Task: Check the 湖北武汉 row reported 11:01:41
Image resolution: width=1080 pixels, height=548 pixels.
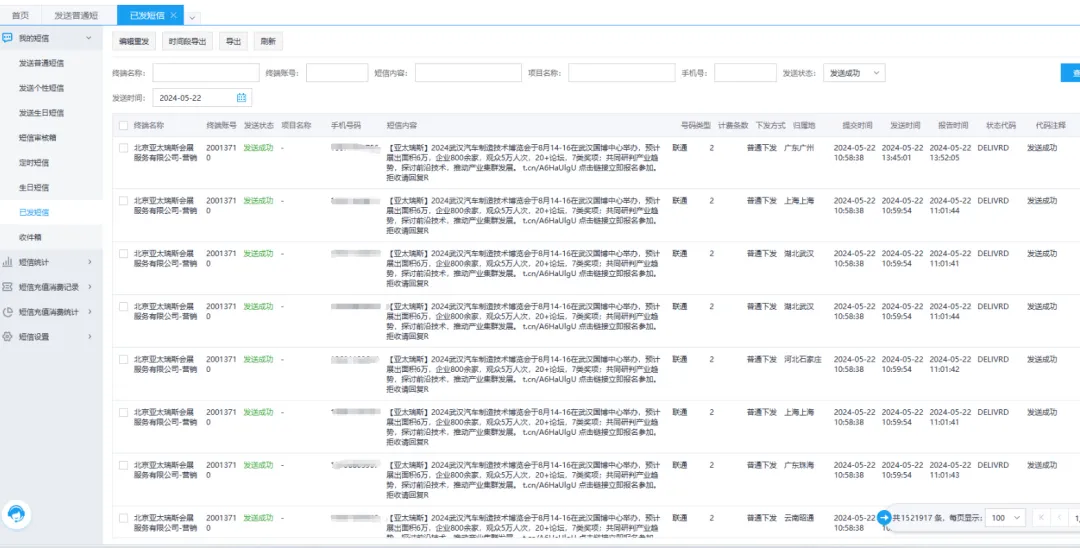Action: 123,253
